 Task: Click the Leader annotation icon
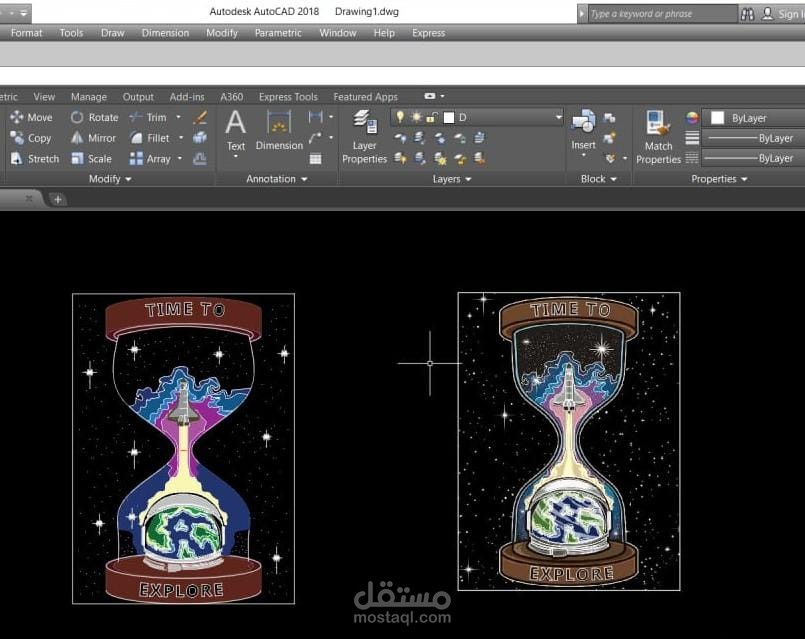pyautogui.click(x=315, y=138)
